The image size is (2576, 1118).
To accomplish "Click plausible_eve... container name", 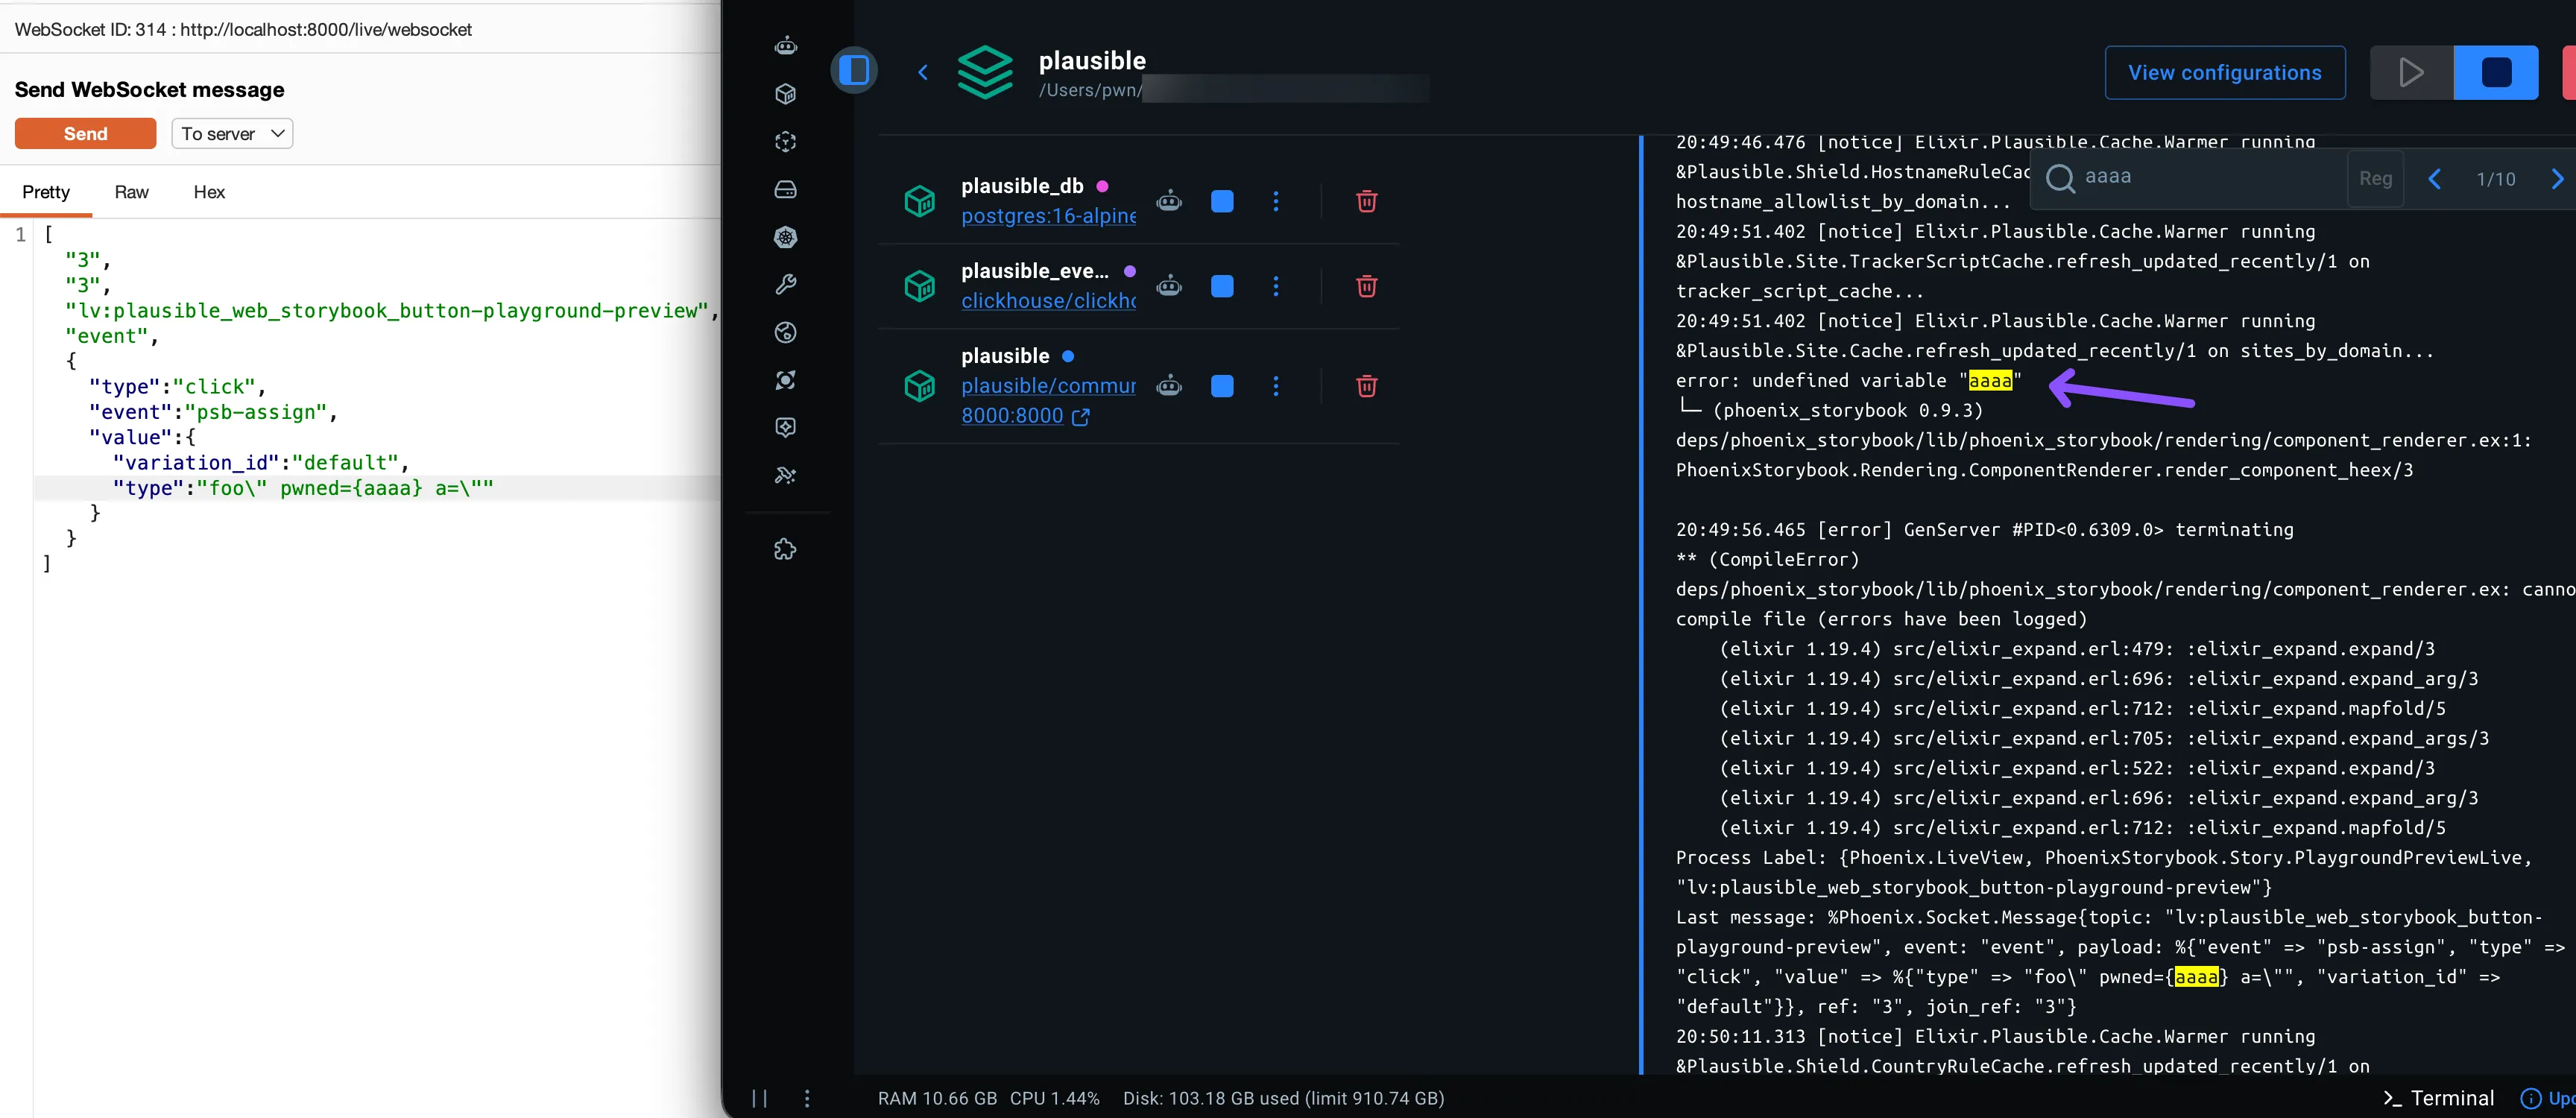I will (x=1035, y=271).
